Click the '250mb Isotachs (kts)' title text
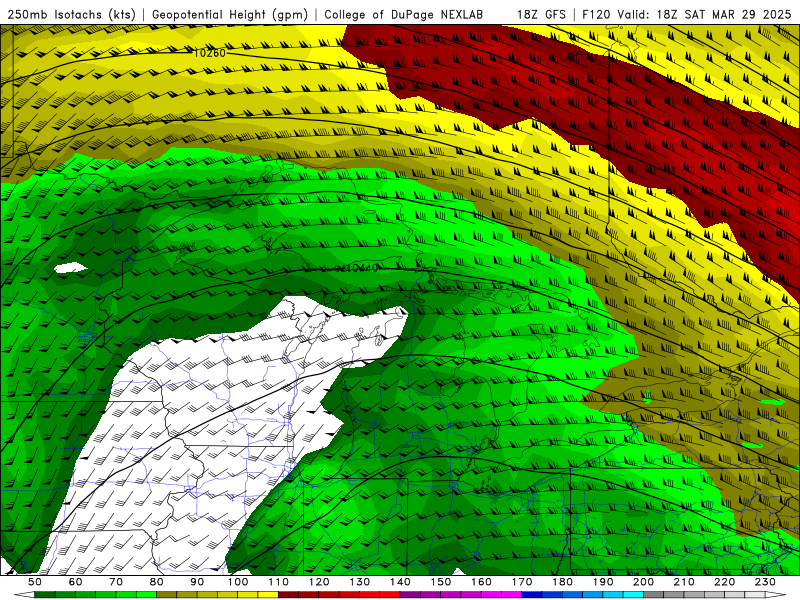 click(x=72, y=15)
